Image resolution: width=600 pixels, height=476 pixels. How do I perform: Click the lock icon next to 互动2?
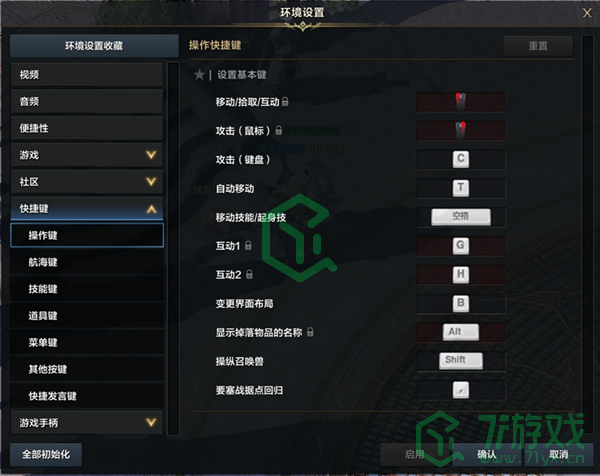249,274
